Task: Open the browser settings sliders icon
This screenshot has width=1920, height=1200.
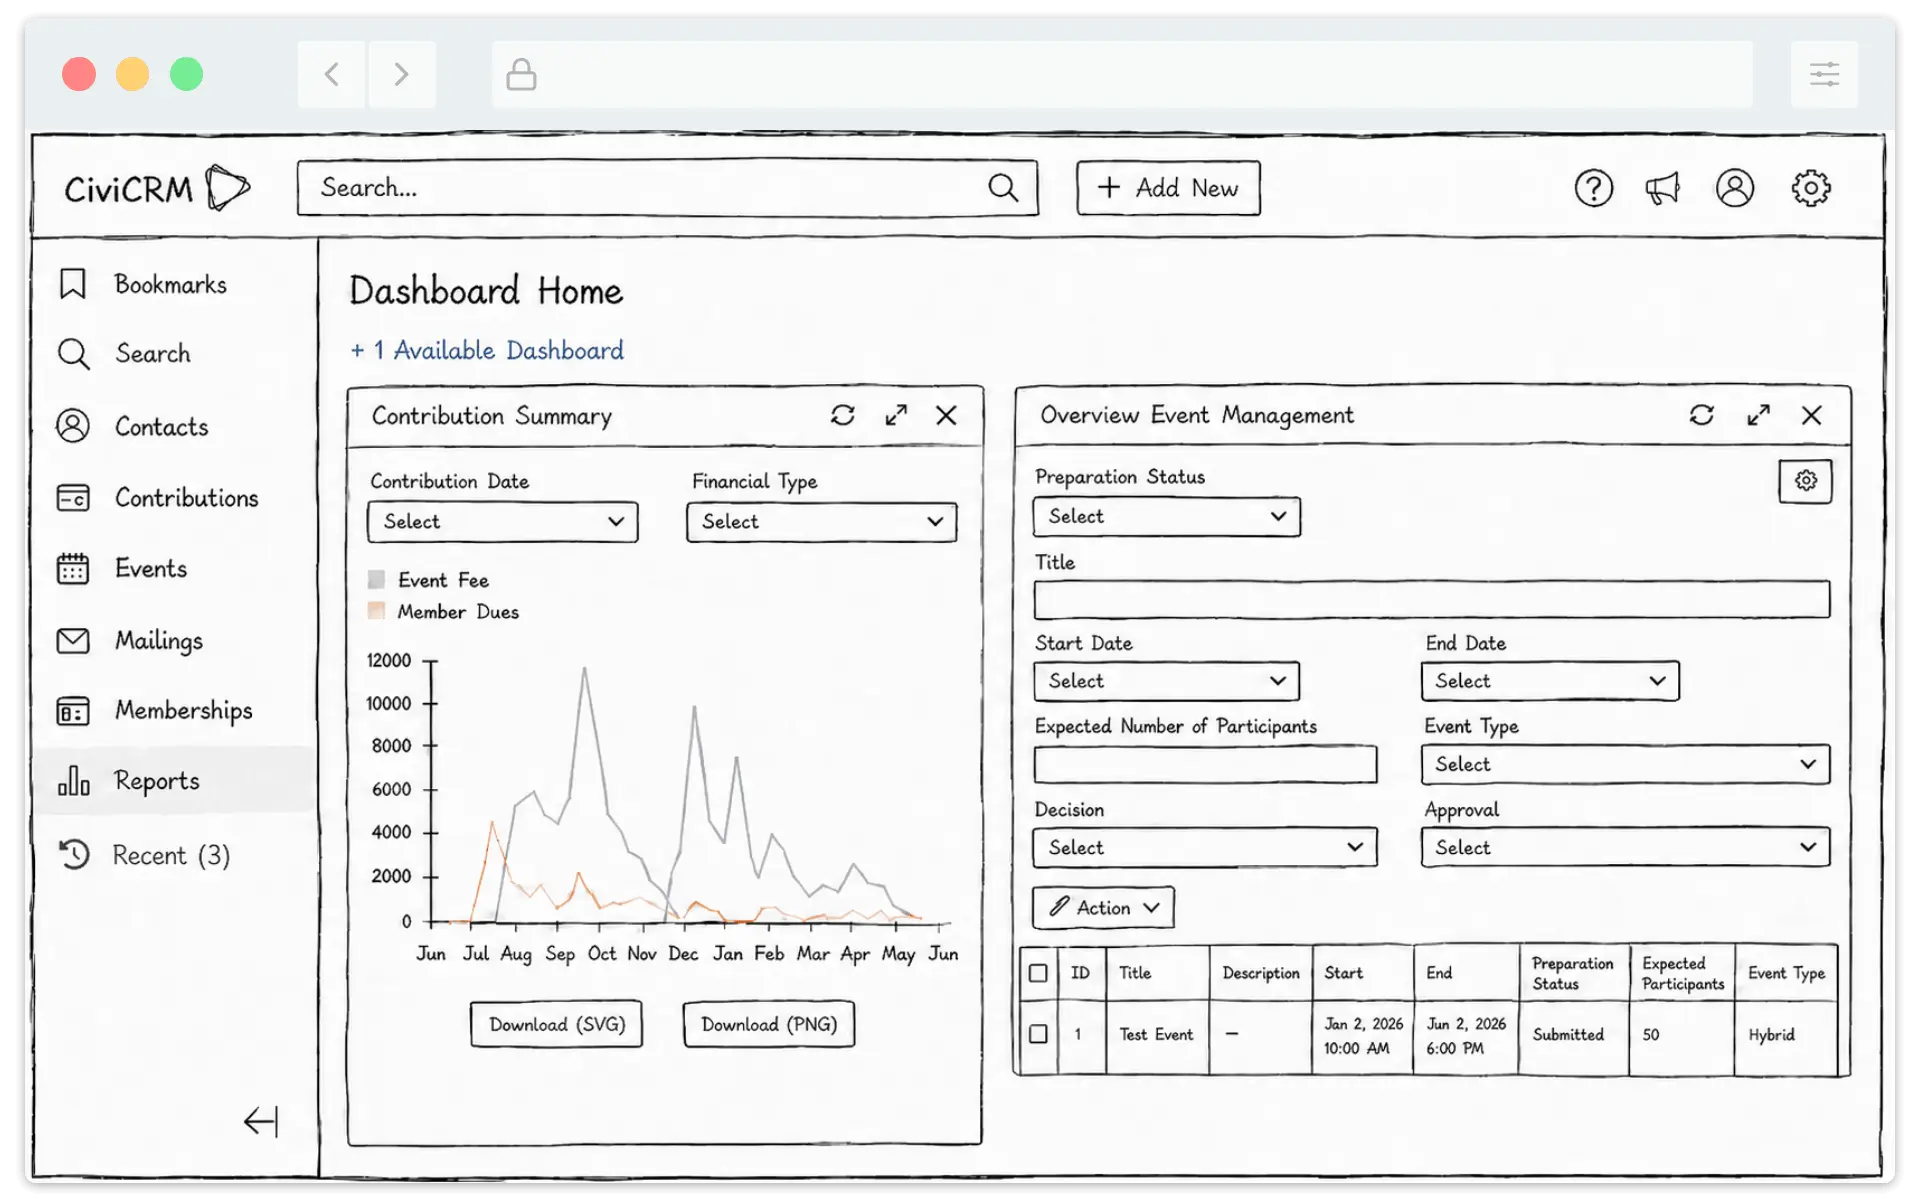Action: tap(1824, 74)
